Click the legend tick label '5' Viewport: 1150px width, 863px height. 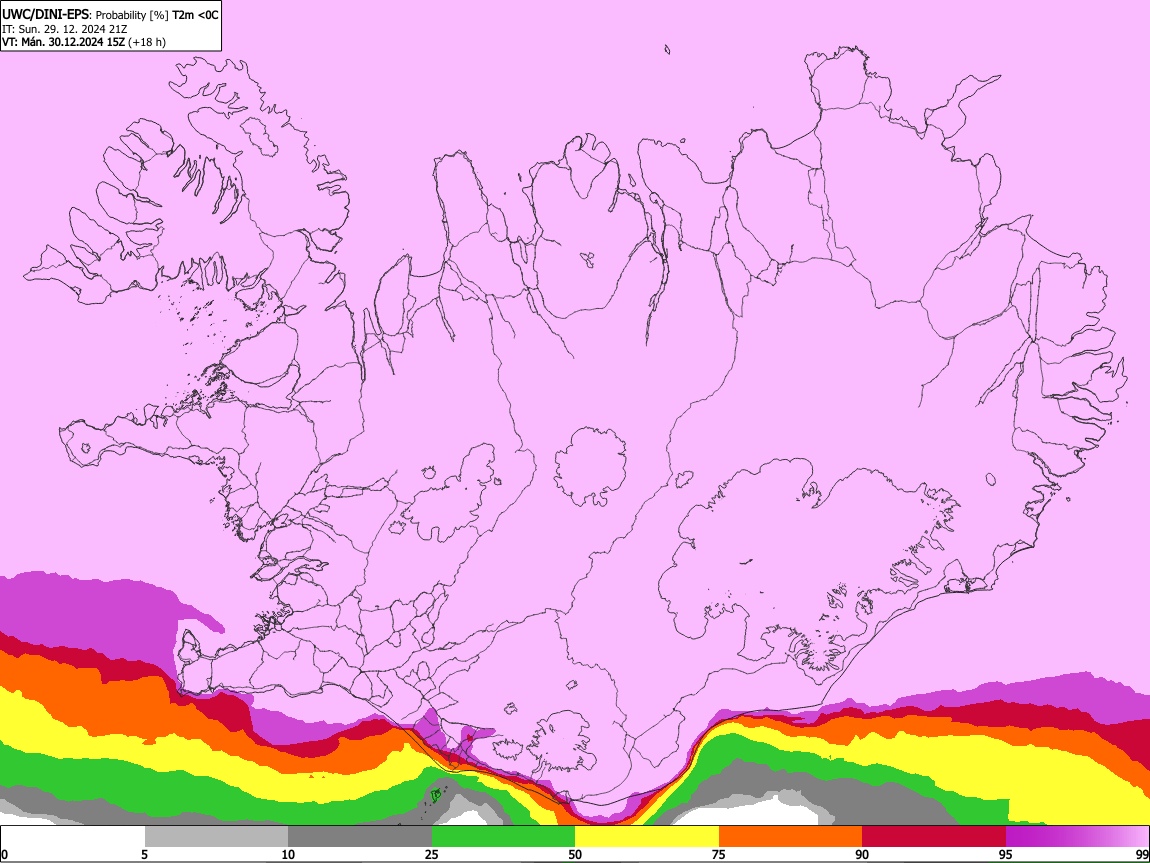(144, 854)
